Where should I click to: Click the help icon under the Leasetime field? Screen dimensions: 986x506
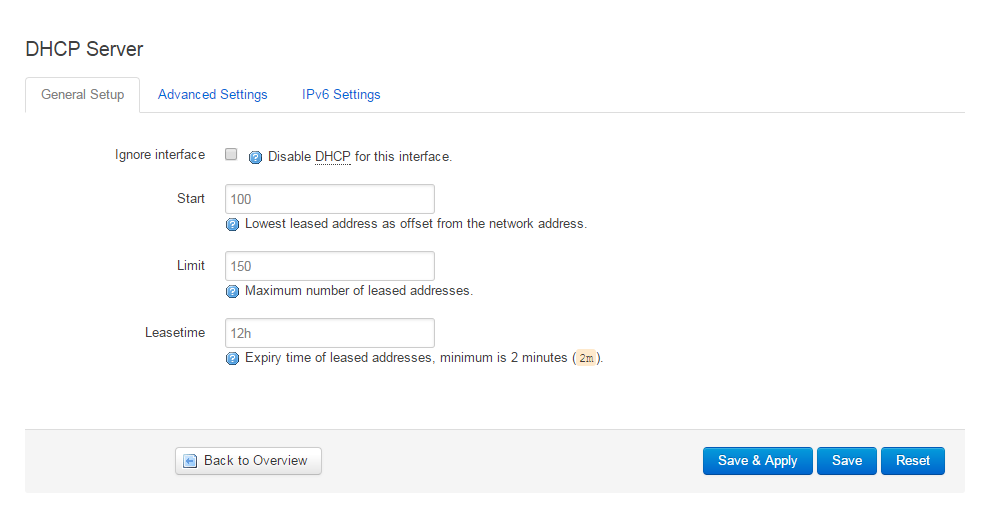click(233, 358)
